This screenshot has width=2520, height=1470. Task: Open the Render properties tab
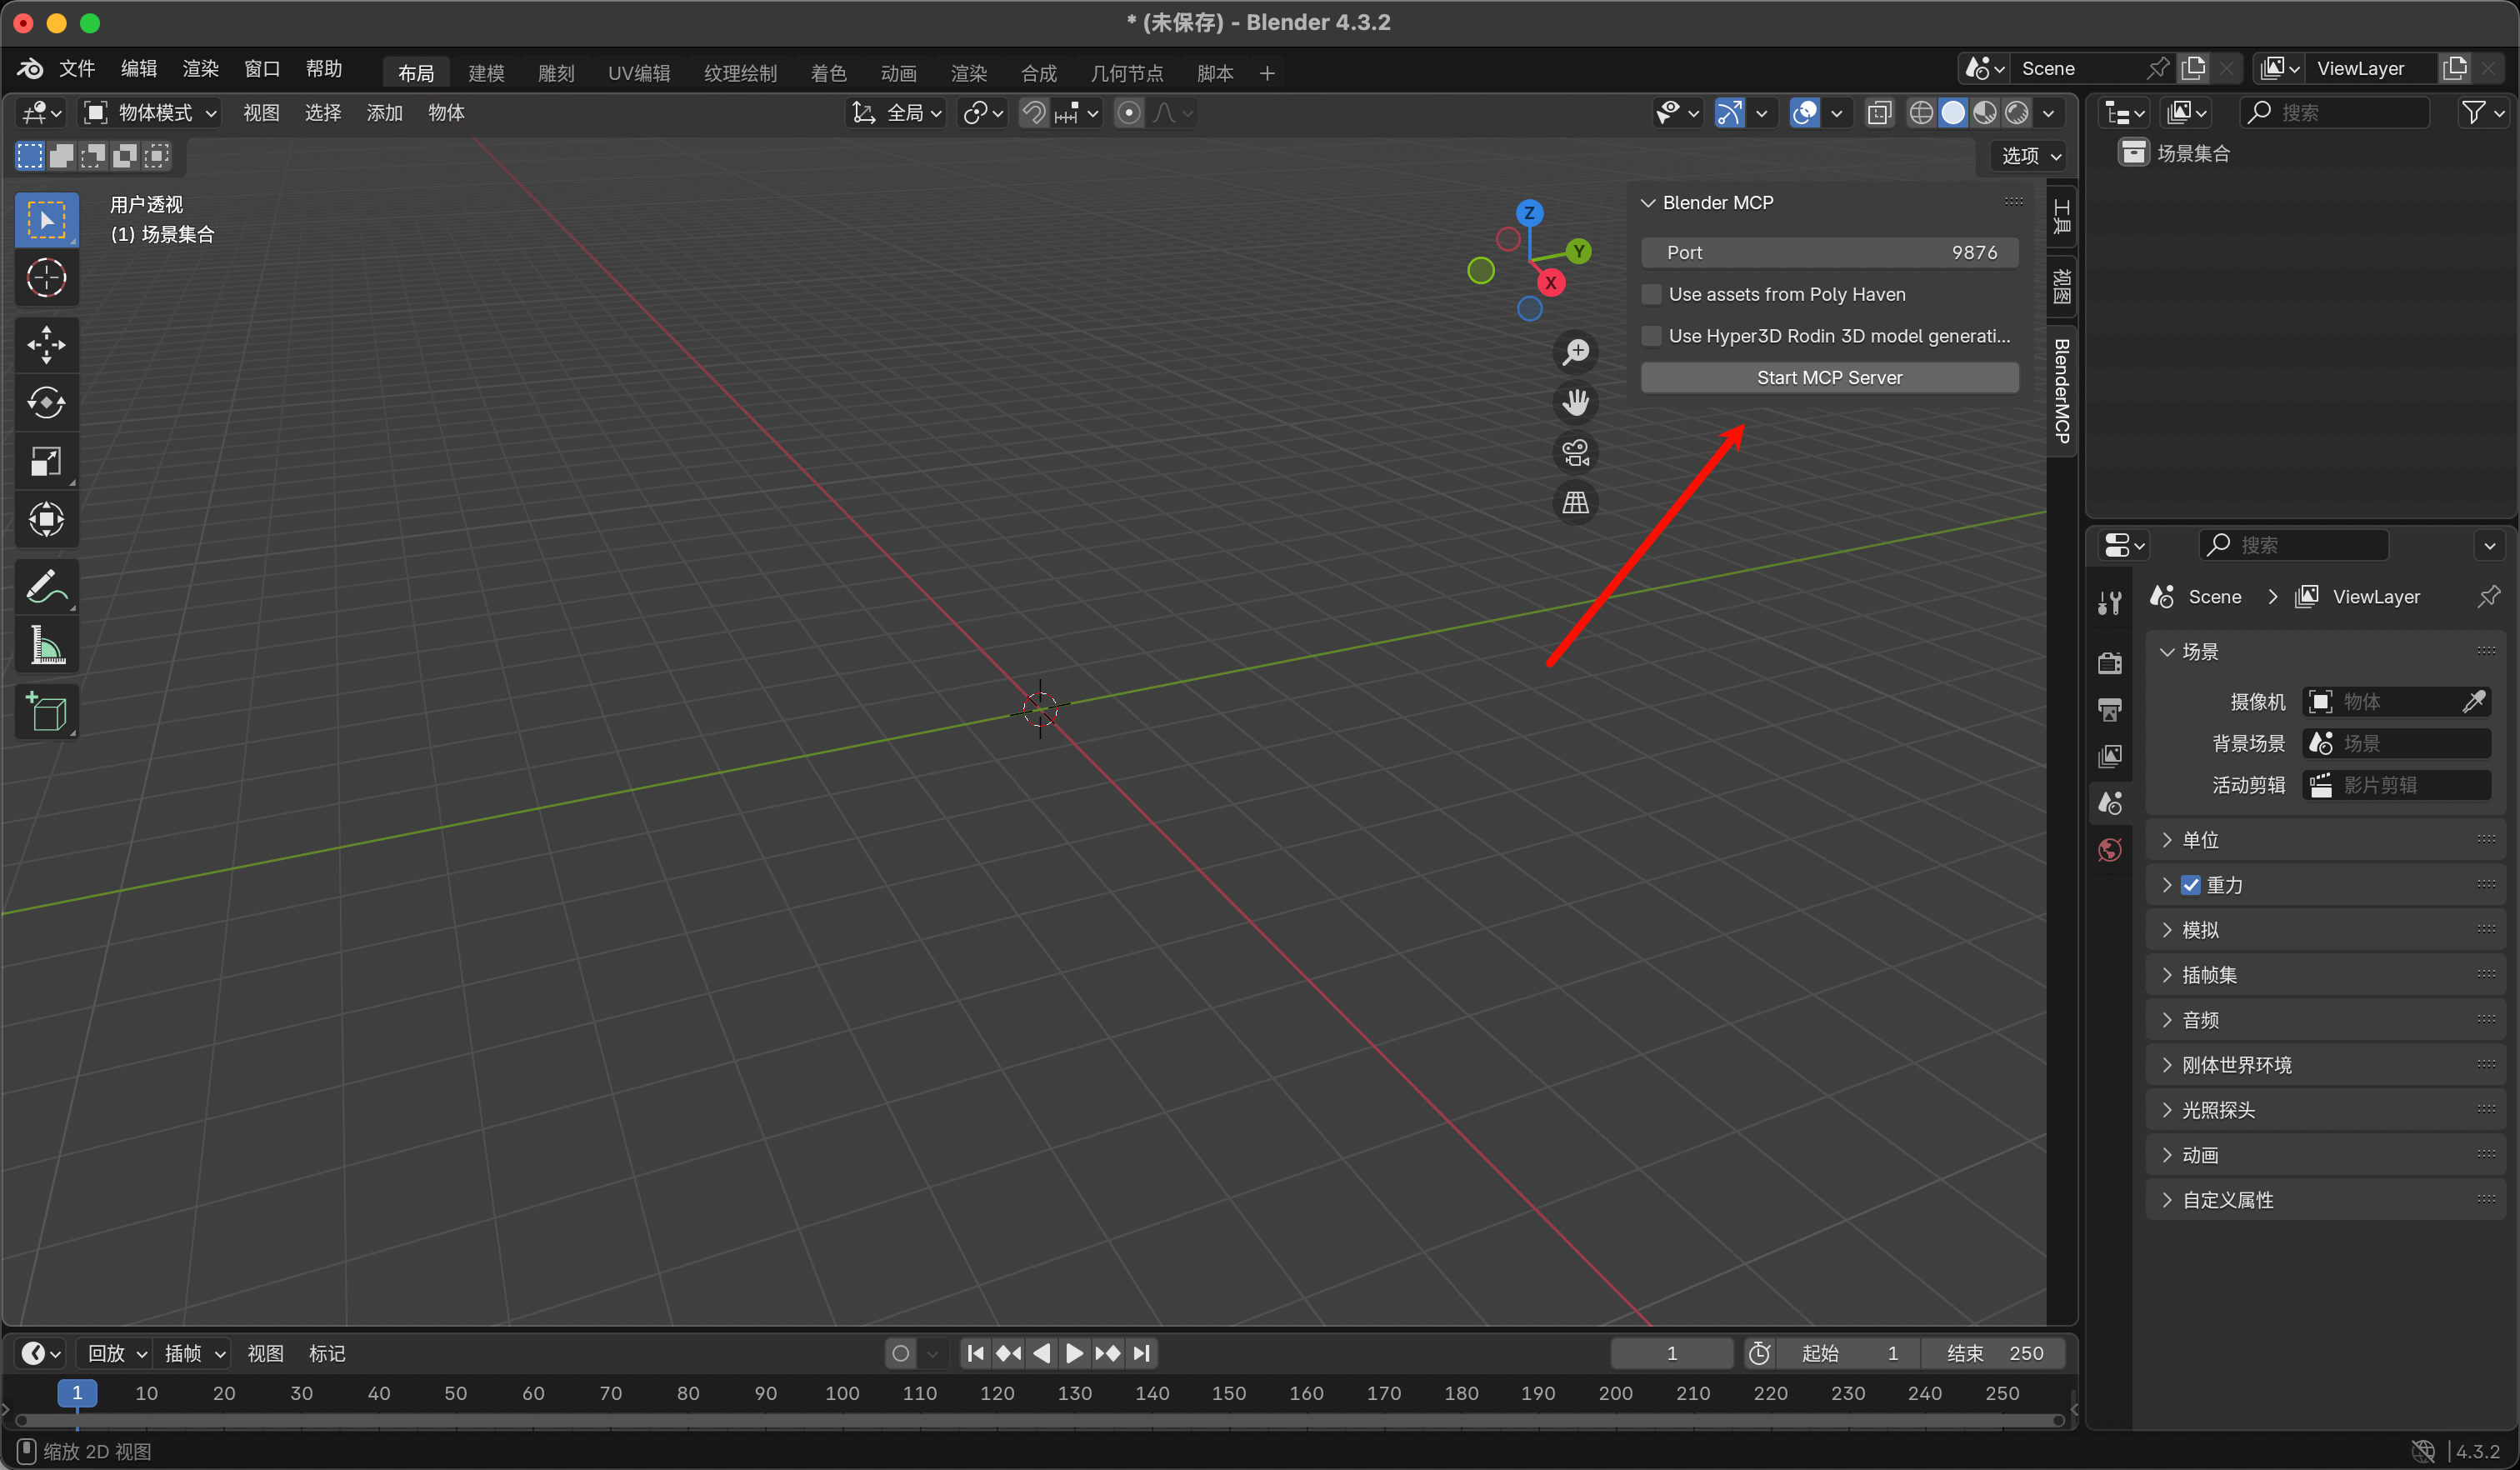click(x=2110, y=662)
